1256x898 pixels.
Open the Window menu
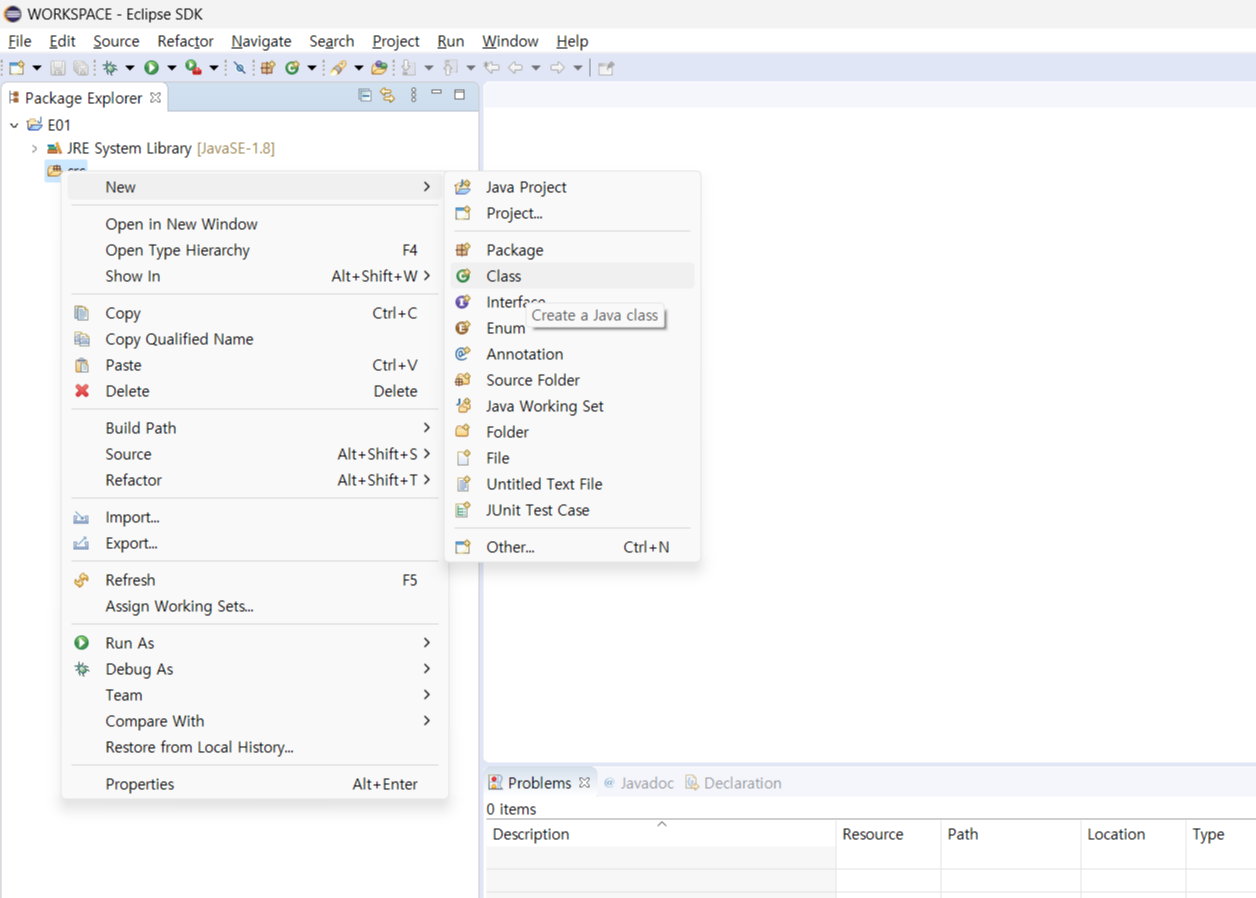[510, 41]
